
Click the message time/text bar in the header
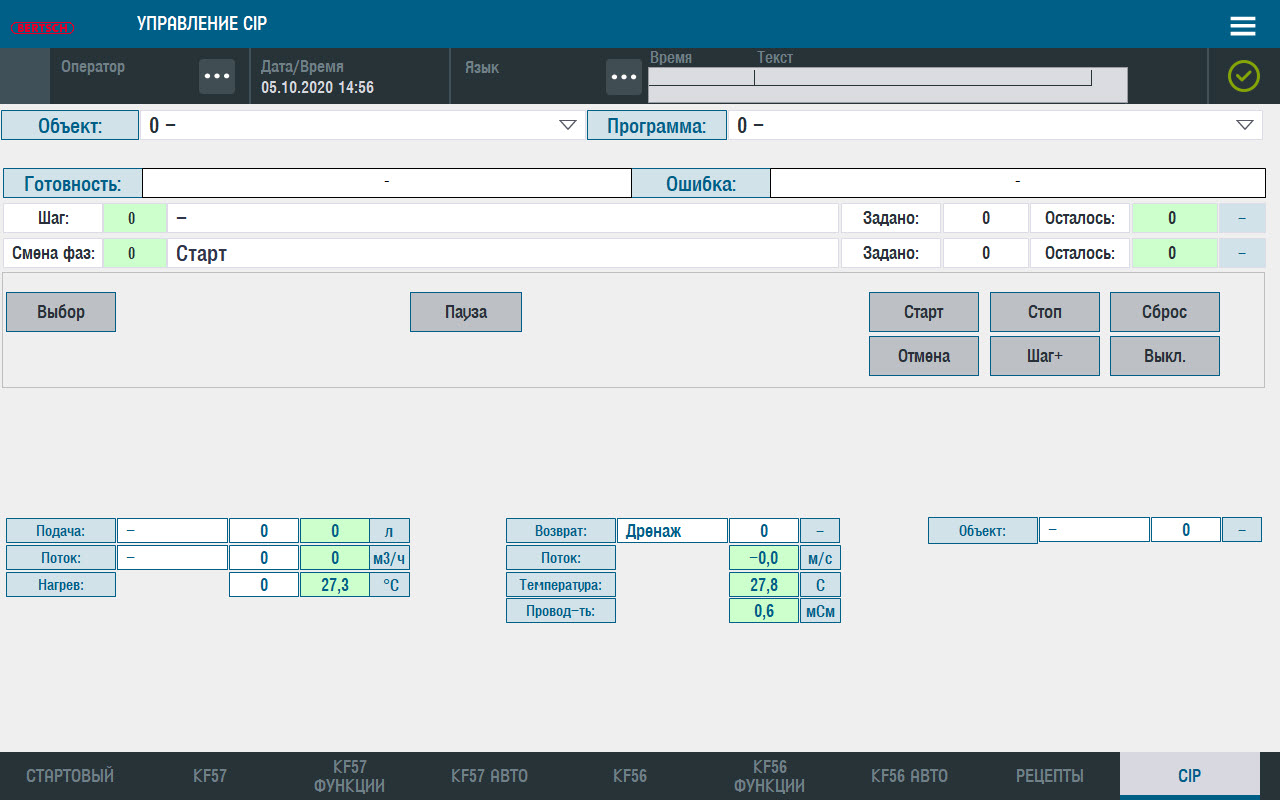tap(887, 85)
